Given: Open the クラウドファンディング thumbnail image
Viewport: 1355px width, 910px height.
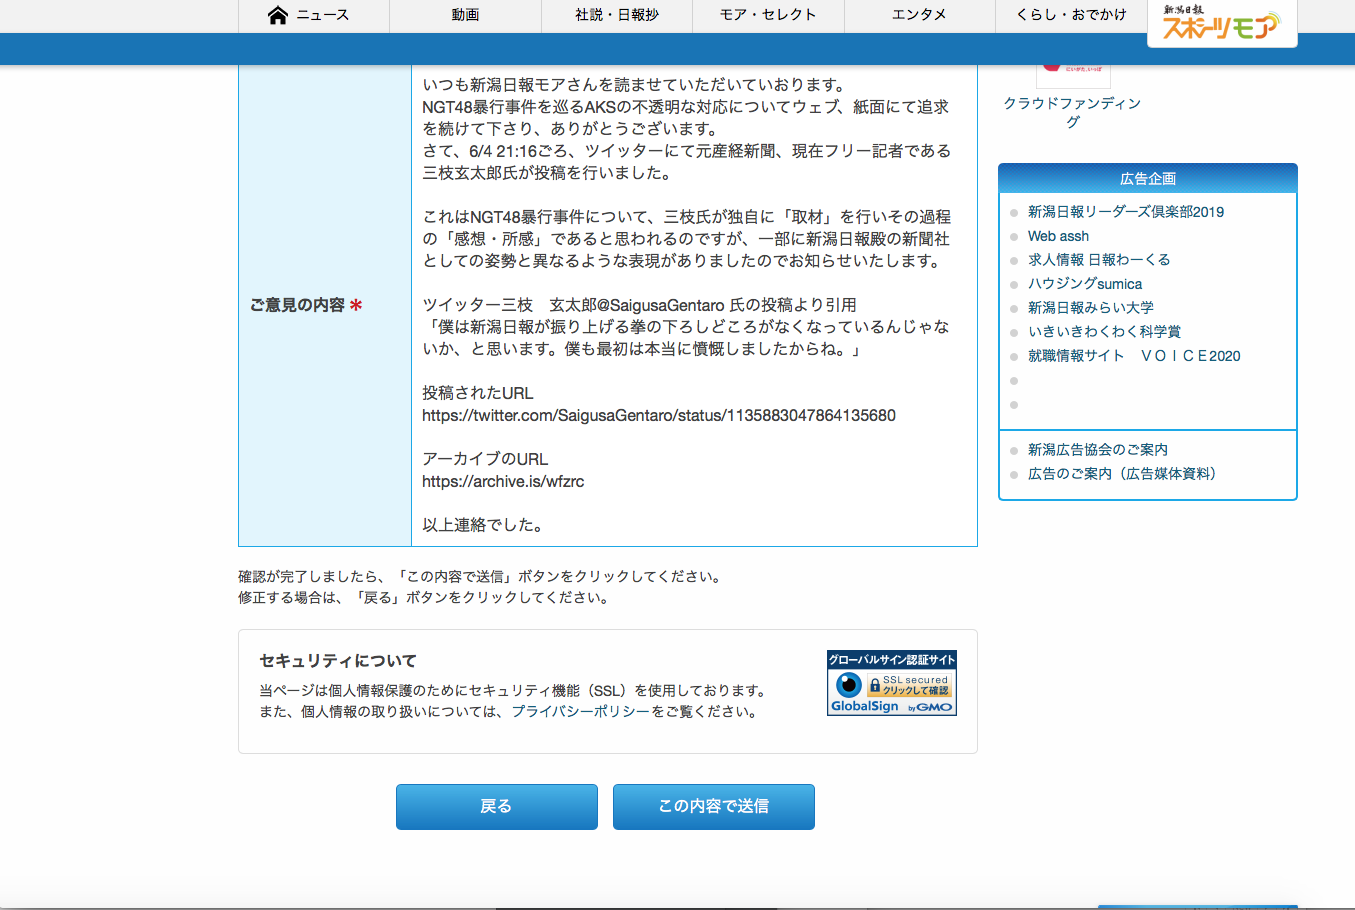Looking at the screenshot, I should click(1073, 76).
